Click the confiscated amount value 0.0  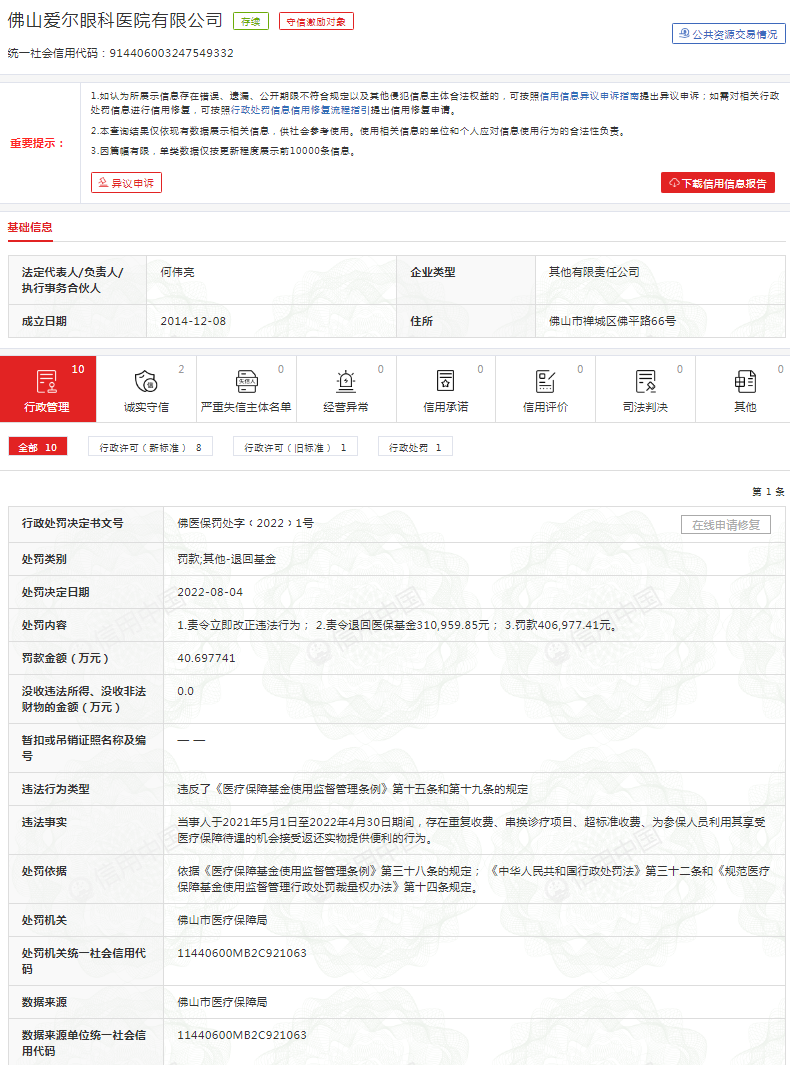click(x=185, y=691)
